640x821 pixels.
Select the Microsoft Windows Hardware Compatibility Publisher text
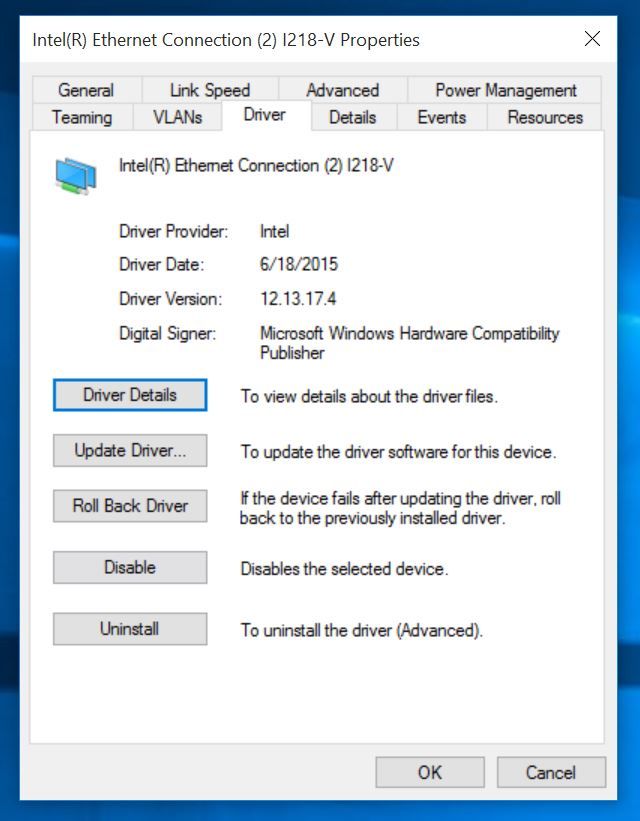pyautogui.click(x=410, y=343)
